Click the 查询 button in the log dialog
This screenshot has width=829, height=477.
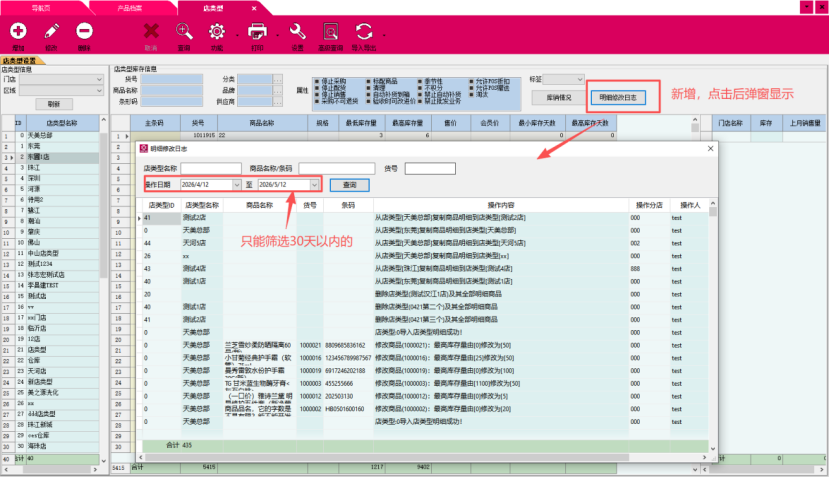(349, 185)
